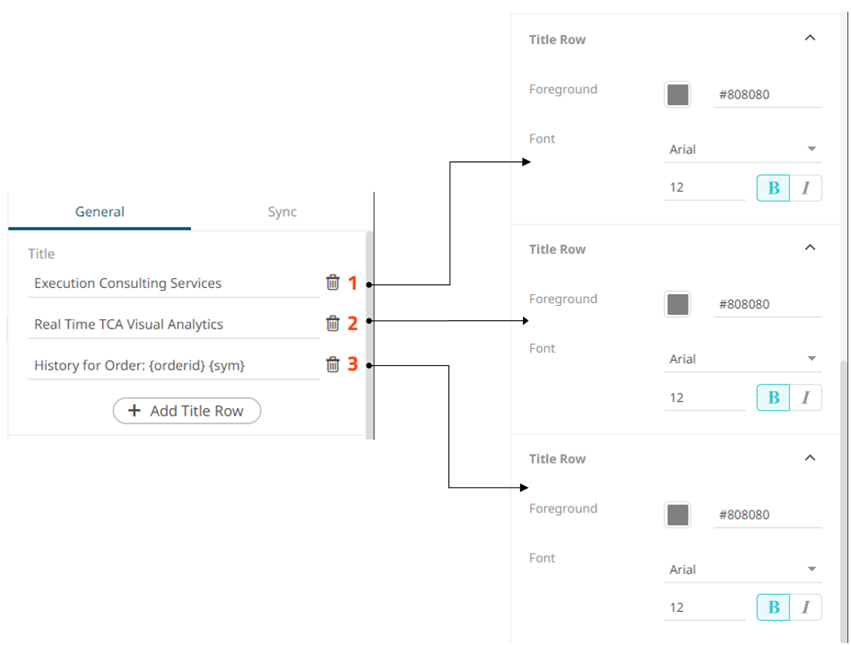Open the Arial font dropdown in the top section
Image resolution: width=851 pixels, height=645 pixels.
point(741,148)
